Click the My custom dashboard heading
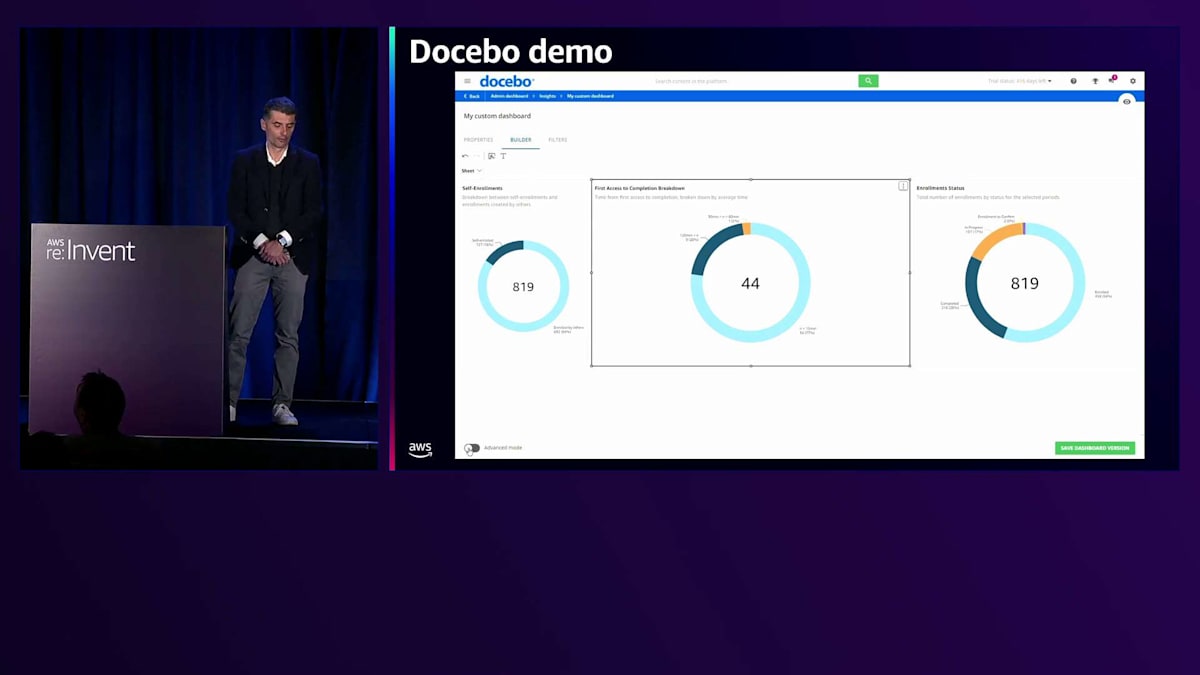This screenshot has width=1200, height=675. tap(497, 116)
